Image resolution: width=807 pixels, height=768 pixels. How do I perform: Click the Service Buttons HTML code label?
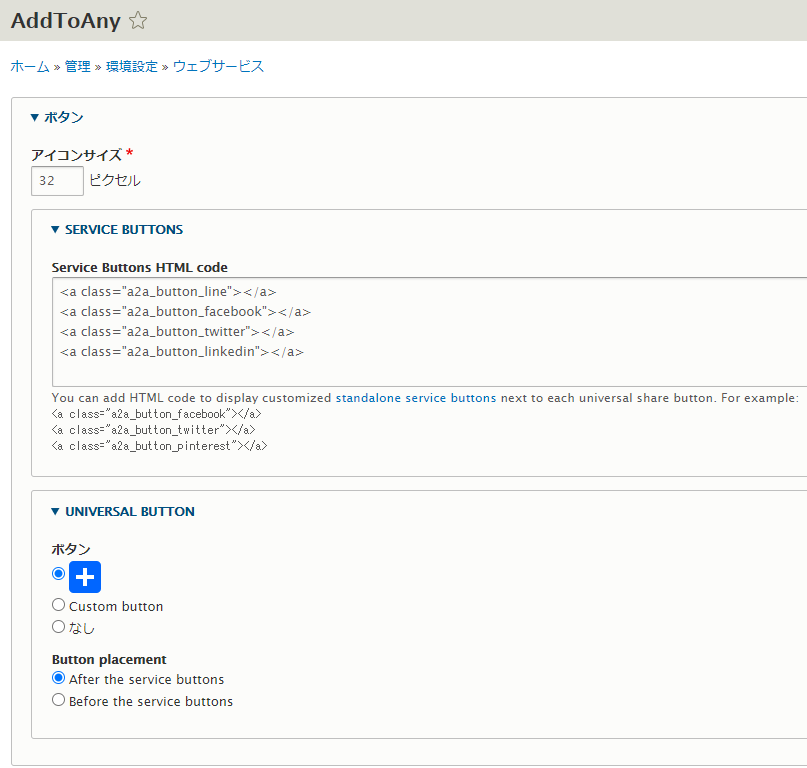pyautogui.click(x=139, y=268)
